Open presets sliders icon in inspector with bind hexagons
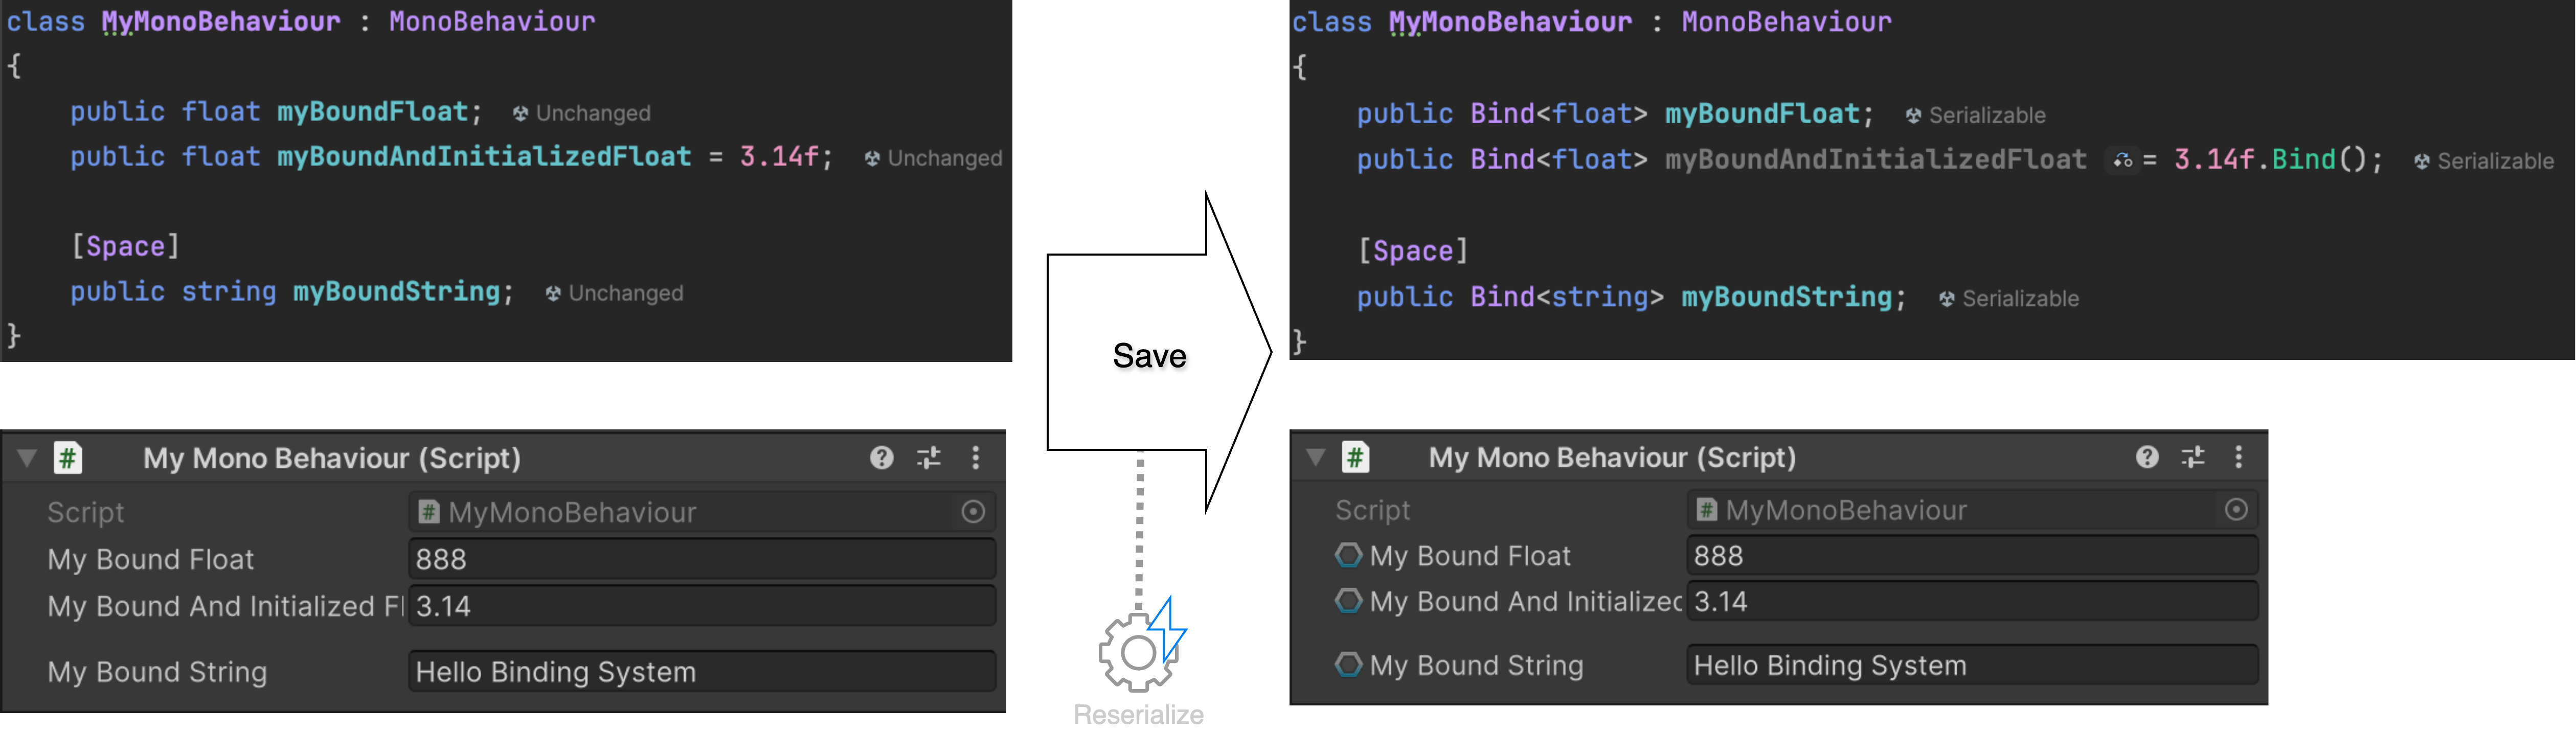The height and width of the screenshot is (732, 2576). [x=2192, y=457]
